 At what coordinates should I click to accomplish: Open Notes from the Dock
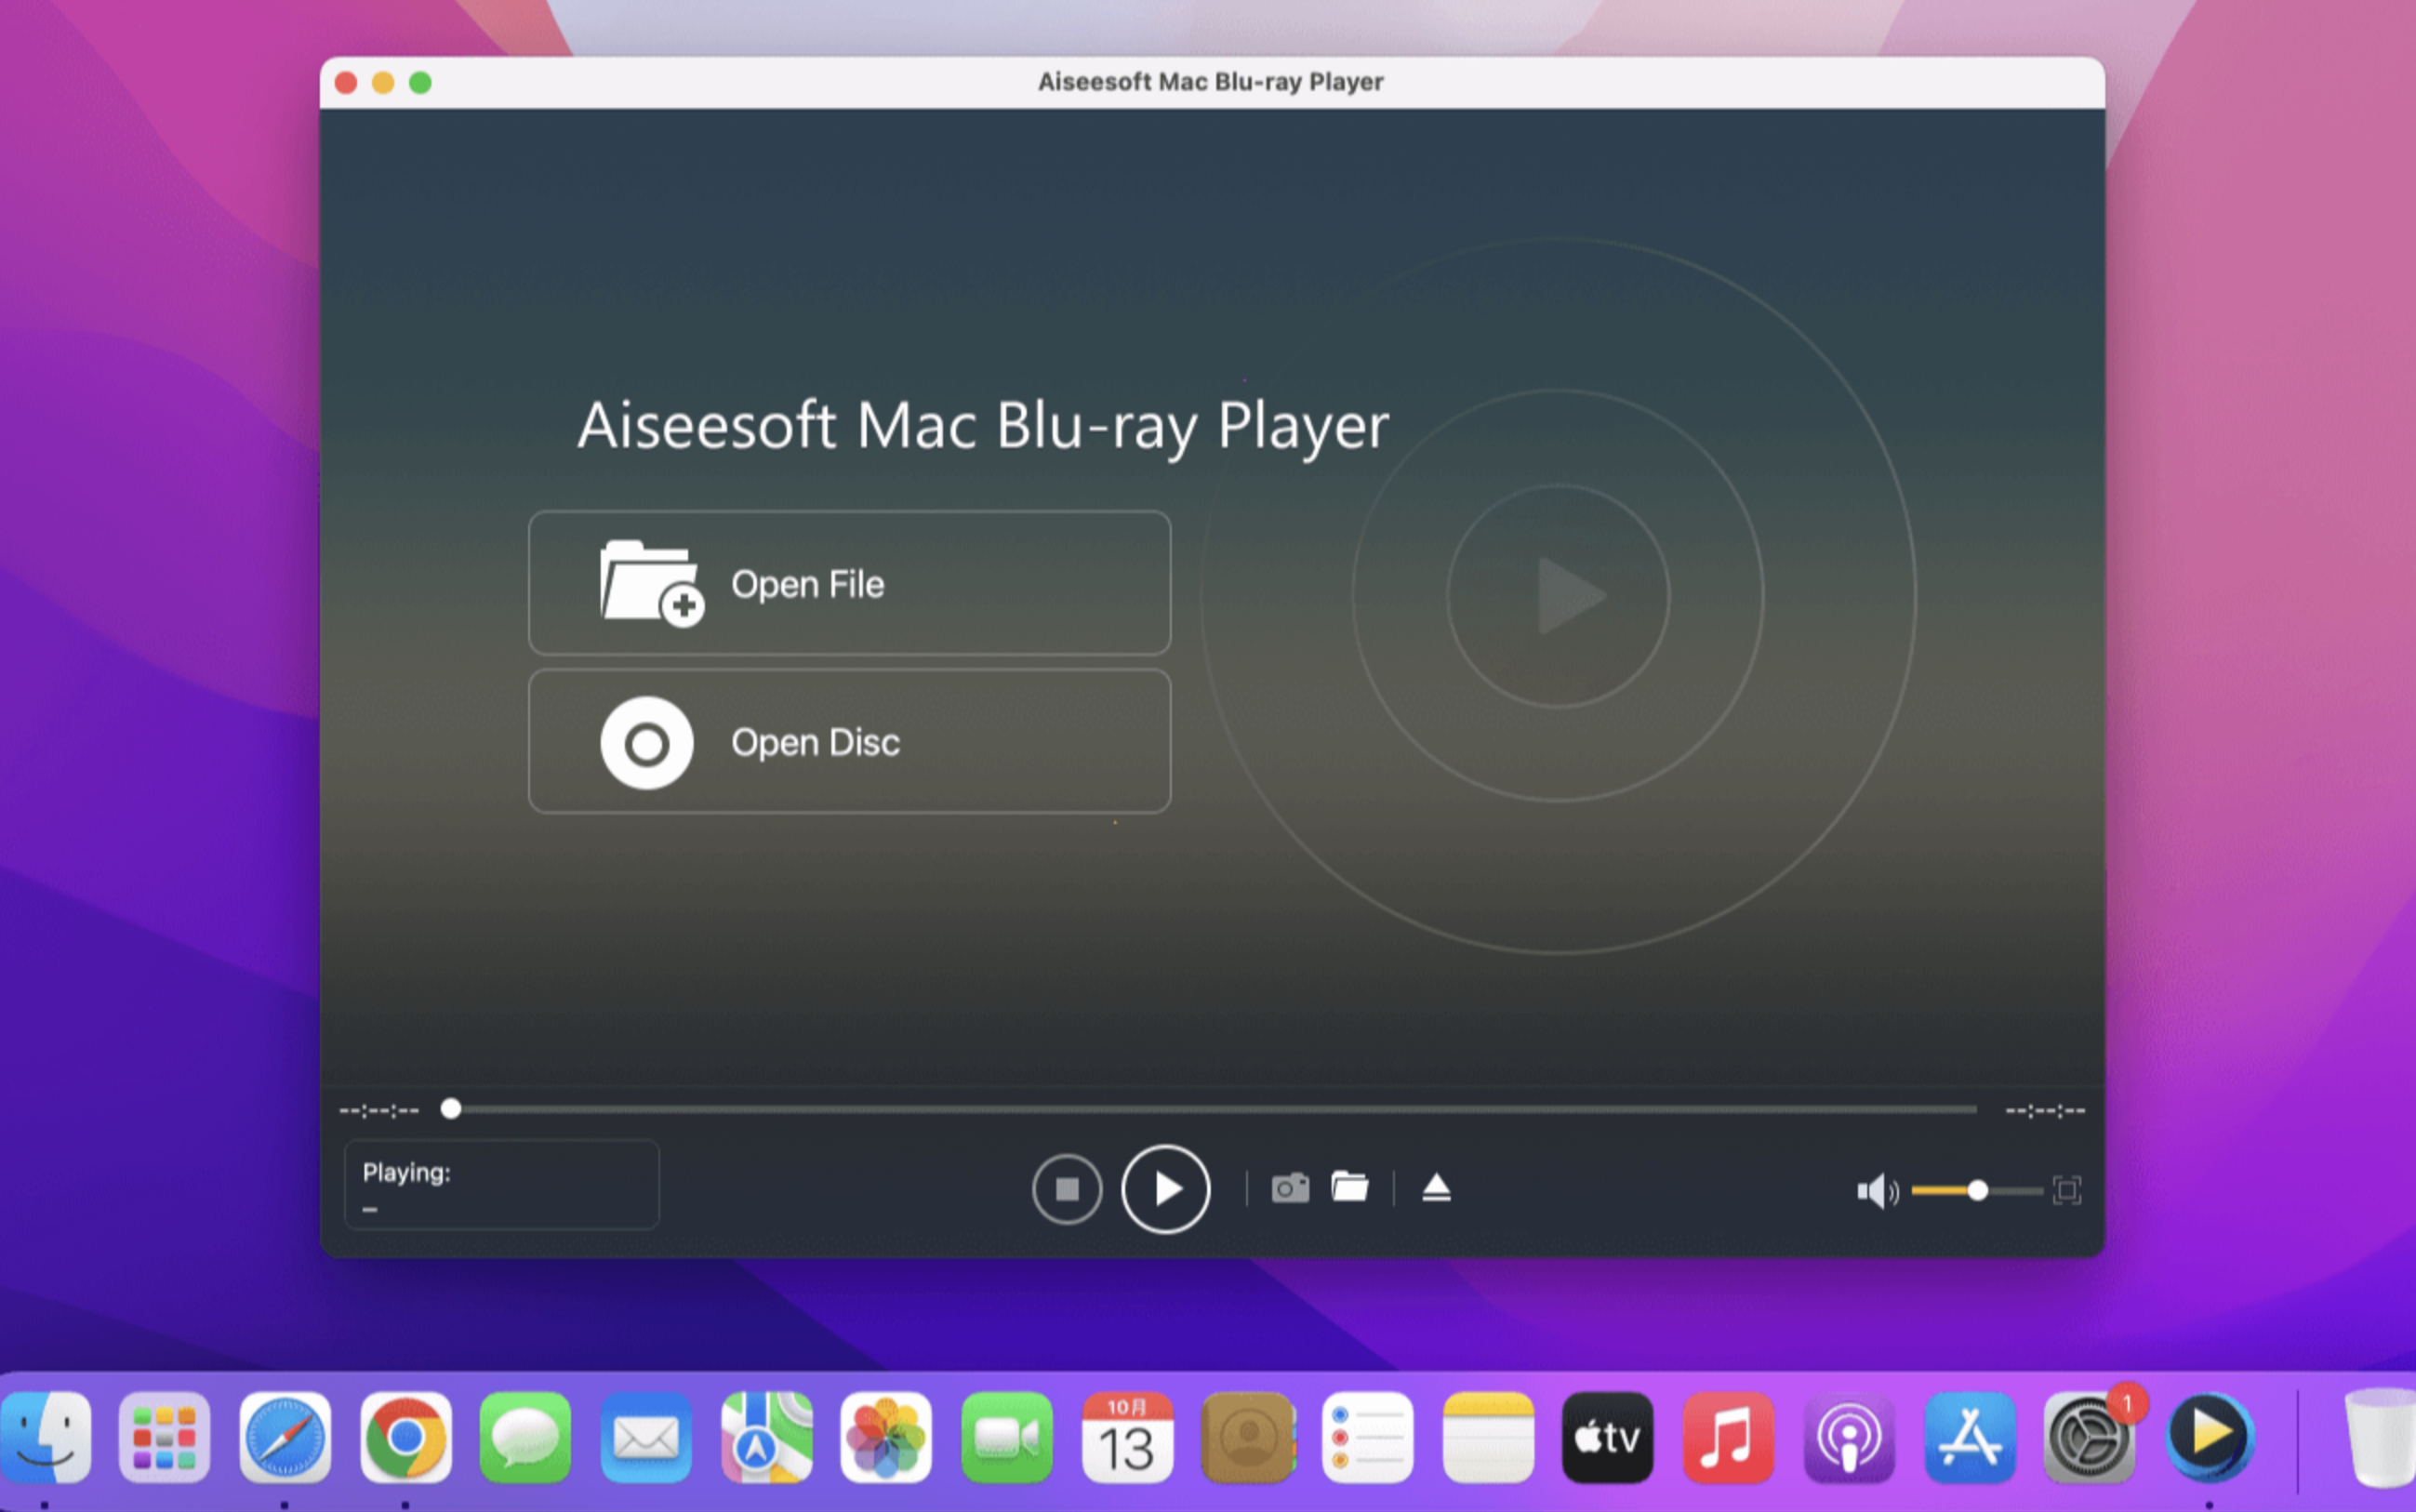(x=1488, y=1438)
